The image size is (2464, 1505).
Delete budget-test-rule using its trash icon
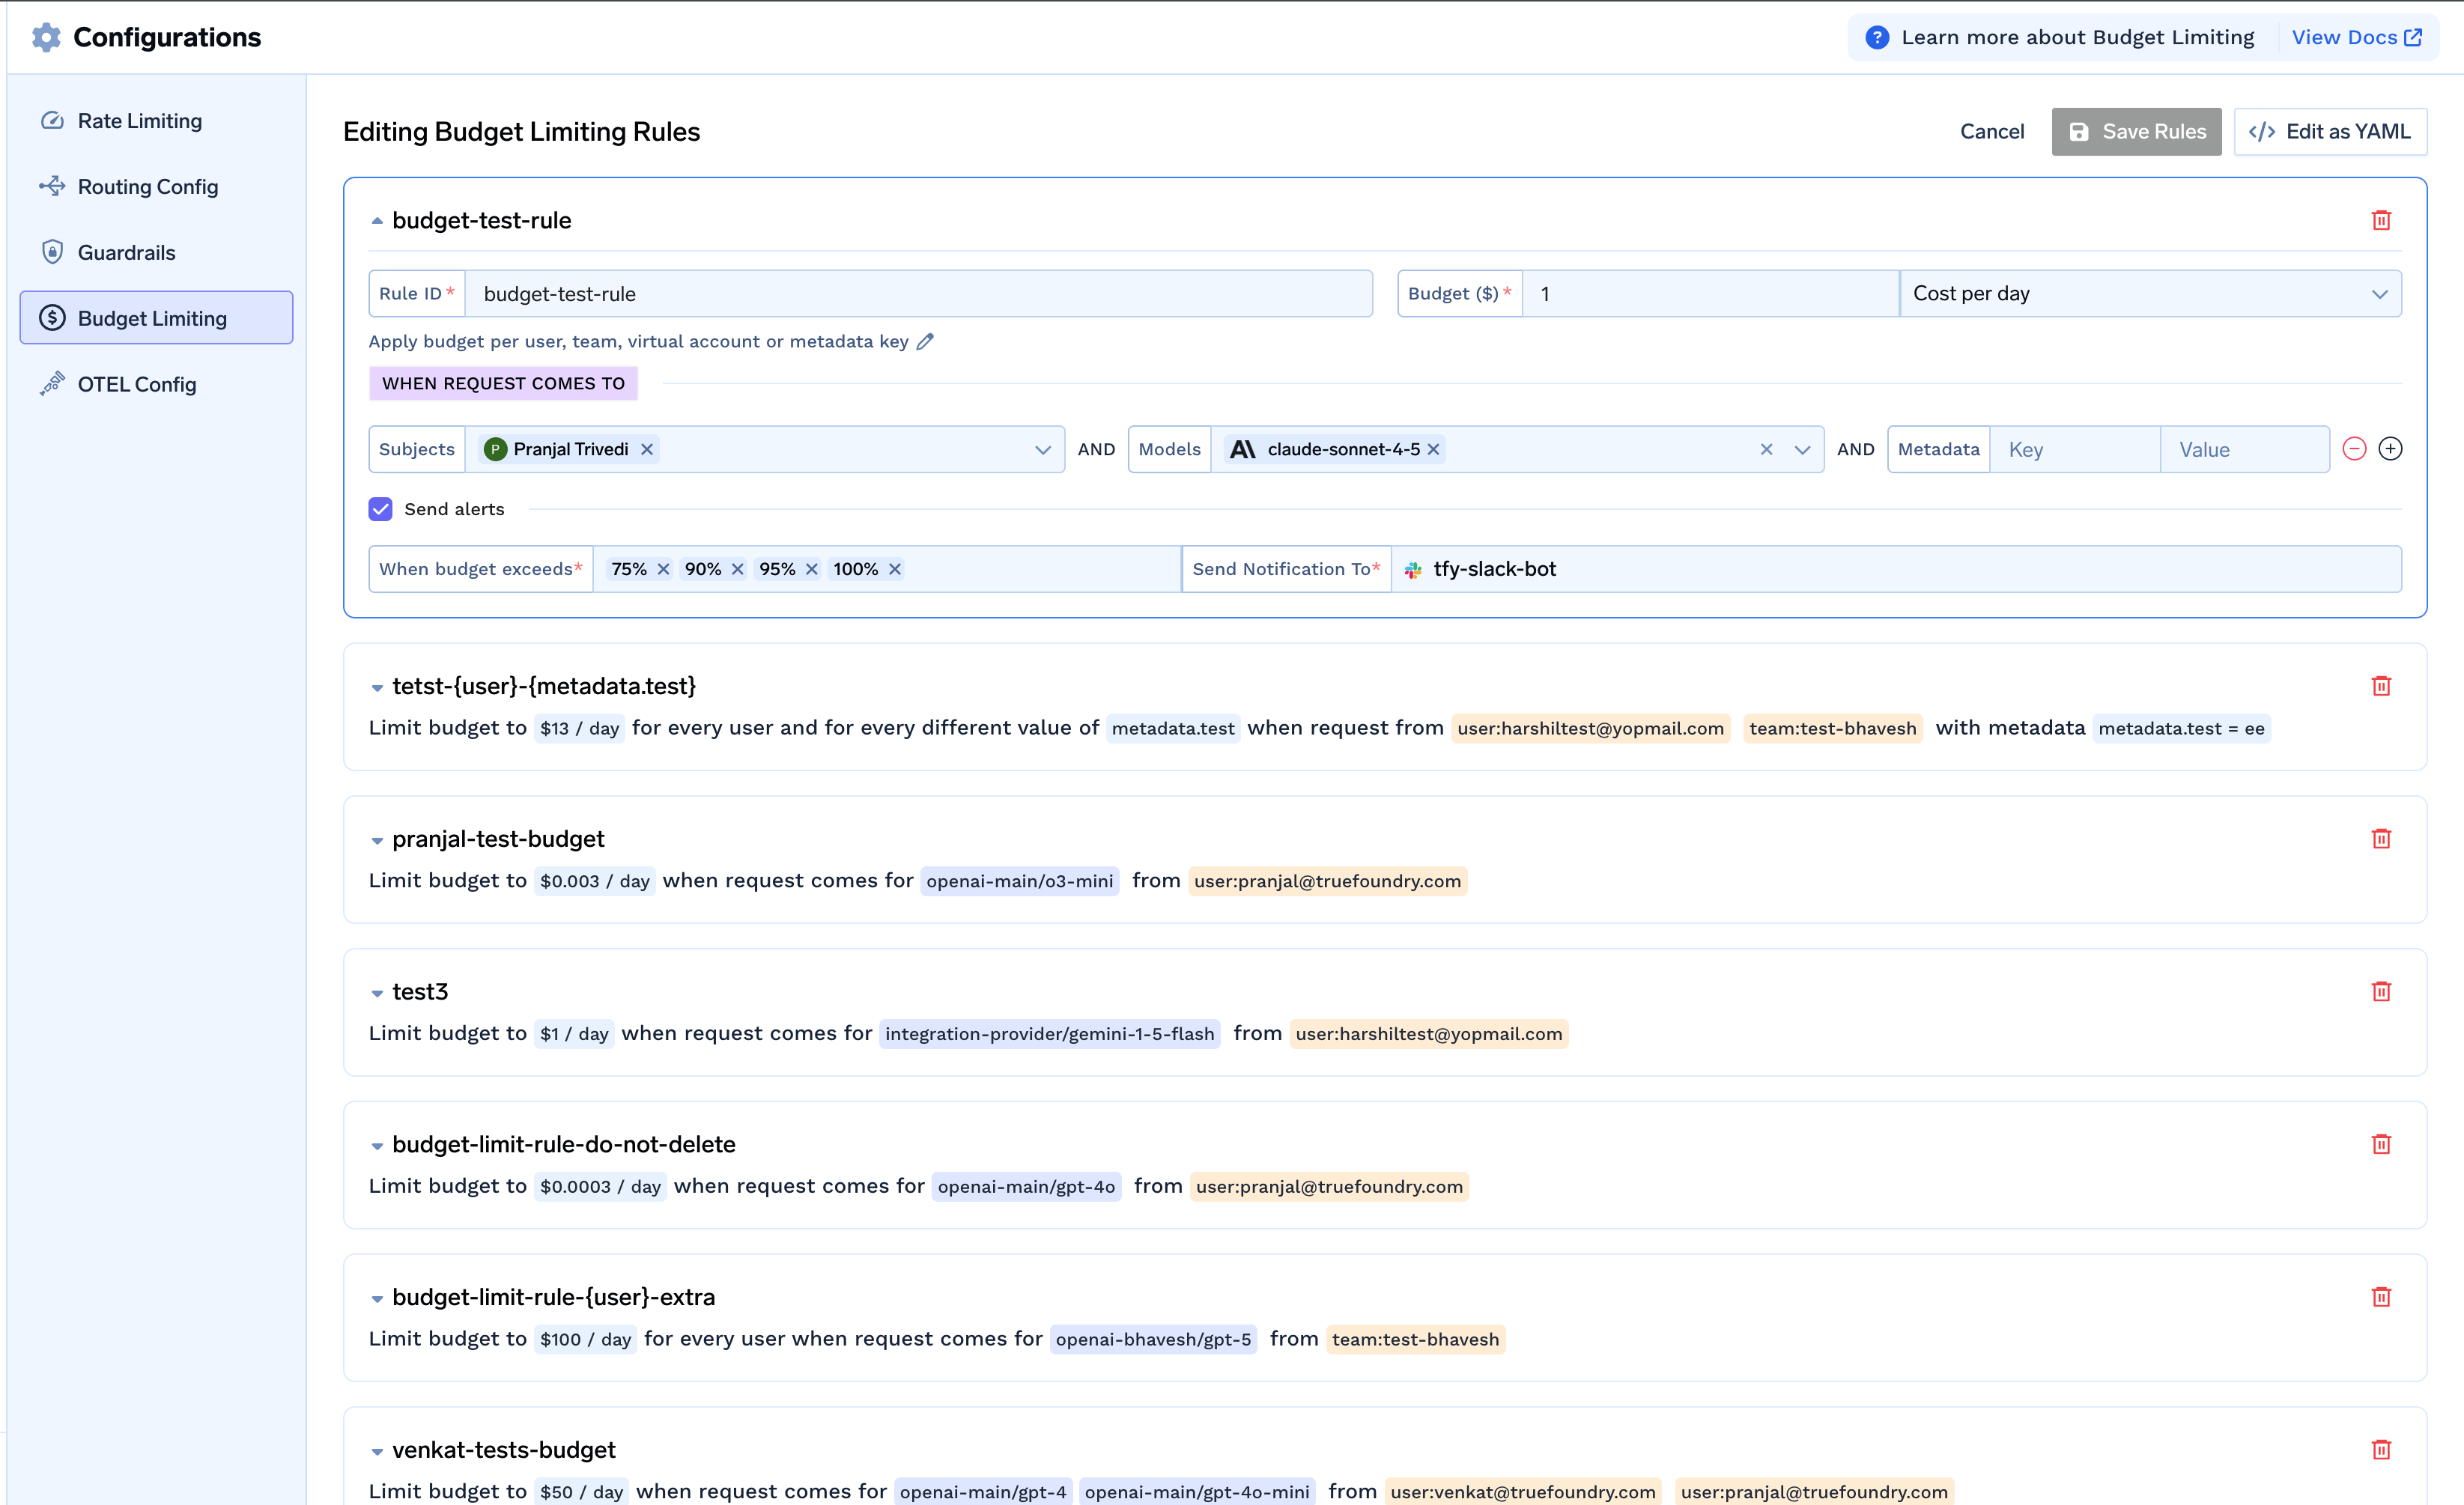2382,220
